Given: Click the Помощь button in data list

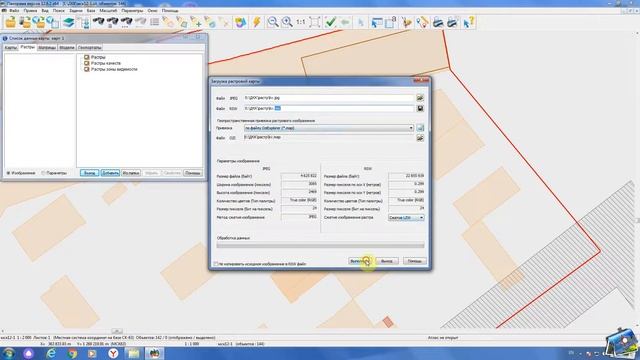Looking at the screenshot, I should (193, 173).
